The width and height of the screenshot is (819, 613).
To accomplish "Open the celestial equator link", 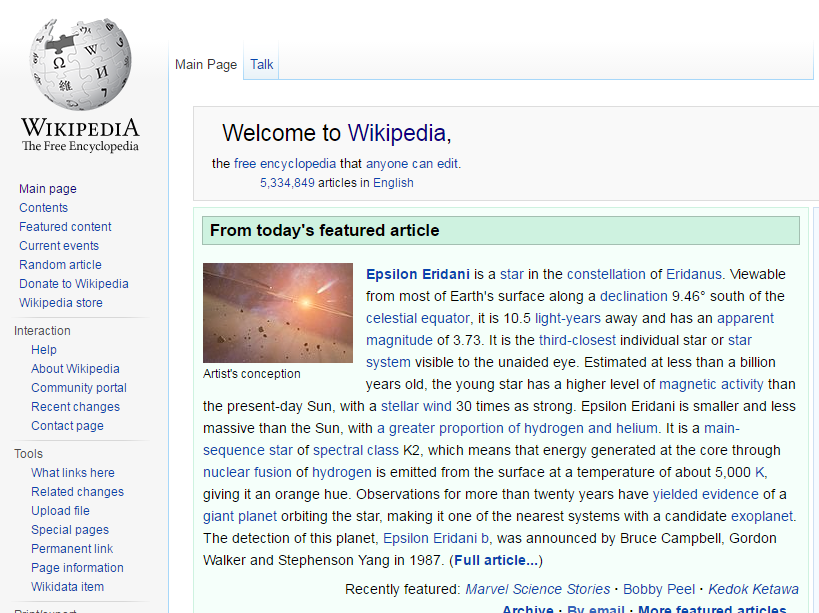I will [418, 318].
